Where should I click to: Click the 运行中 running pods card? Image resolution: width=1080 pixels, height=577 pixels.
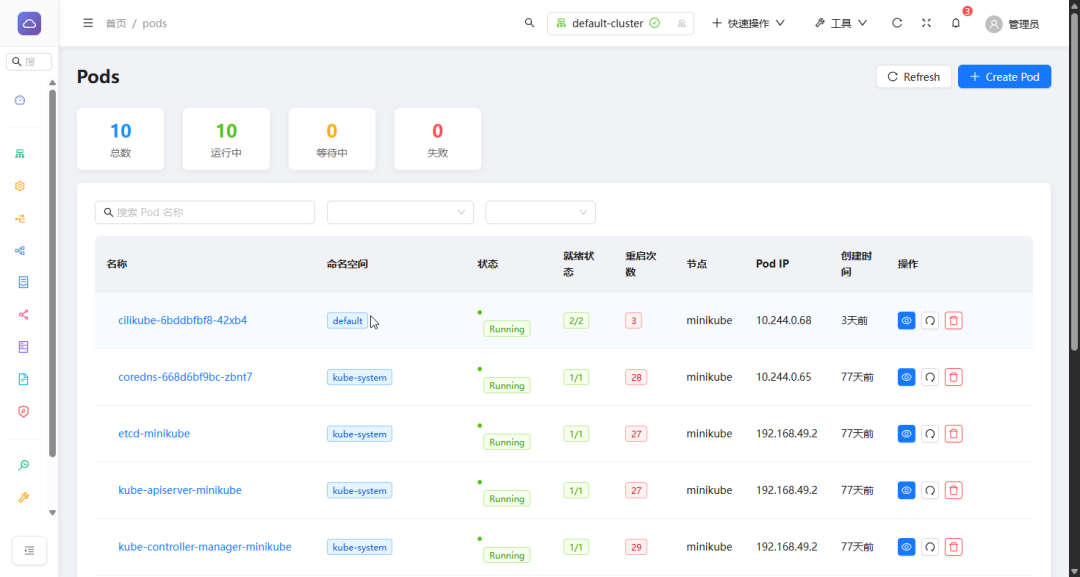click(226, 139)
